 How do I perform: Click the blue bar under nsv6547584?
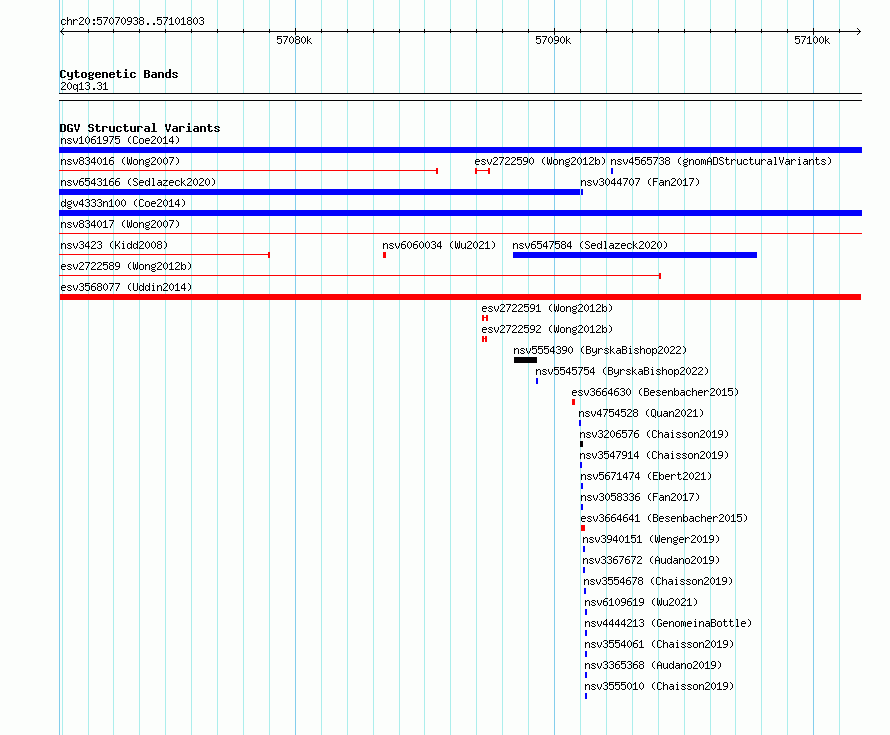[x=635, y=255]
